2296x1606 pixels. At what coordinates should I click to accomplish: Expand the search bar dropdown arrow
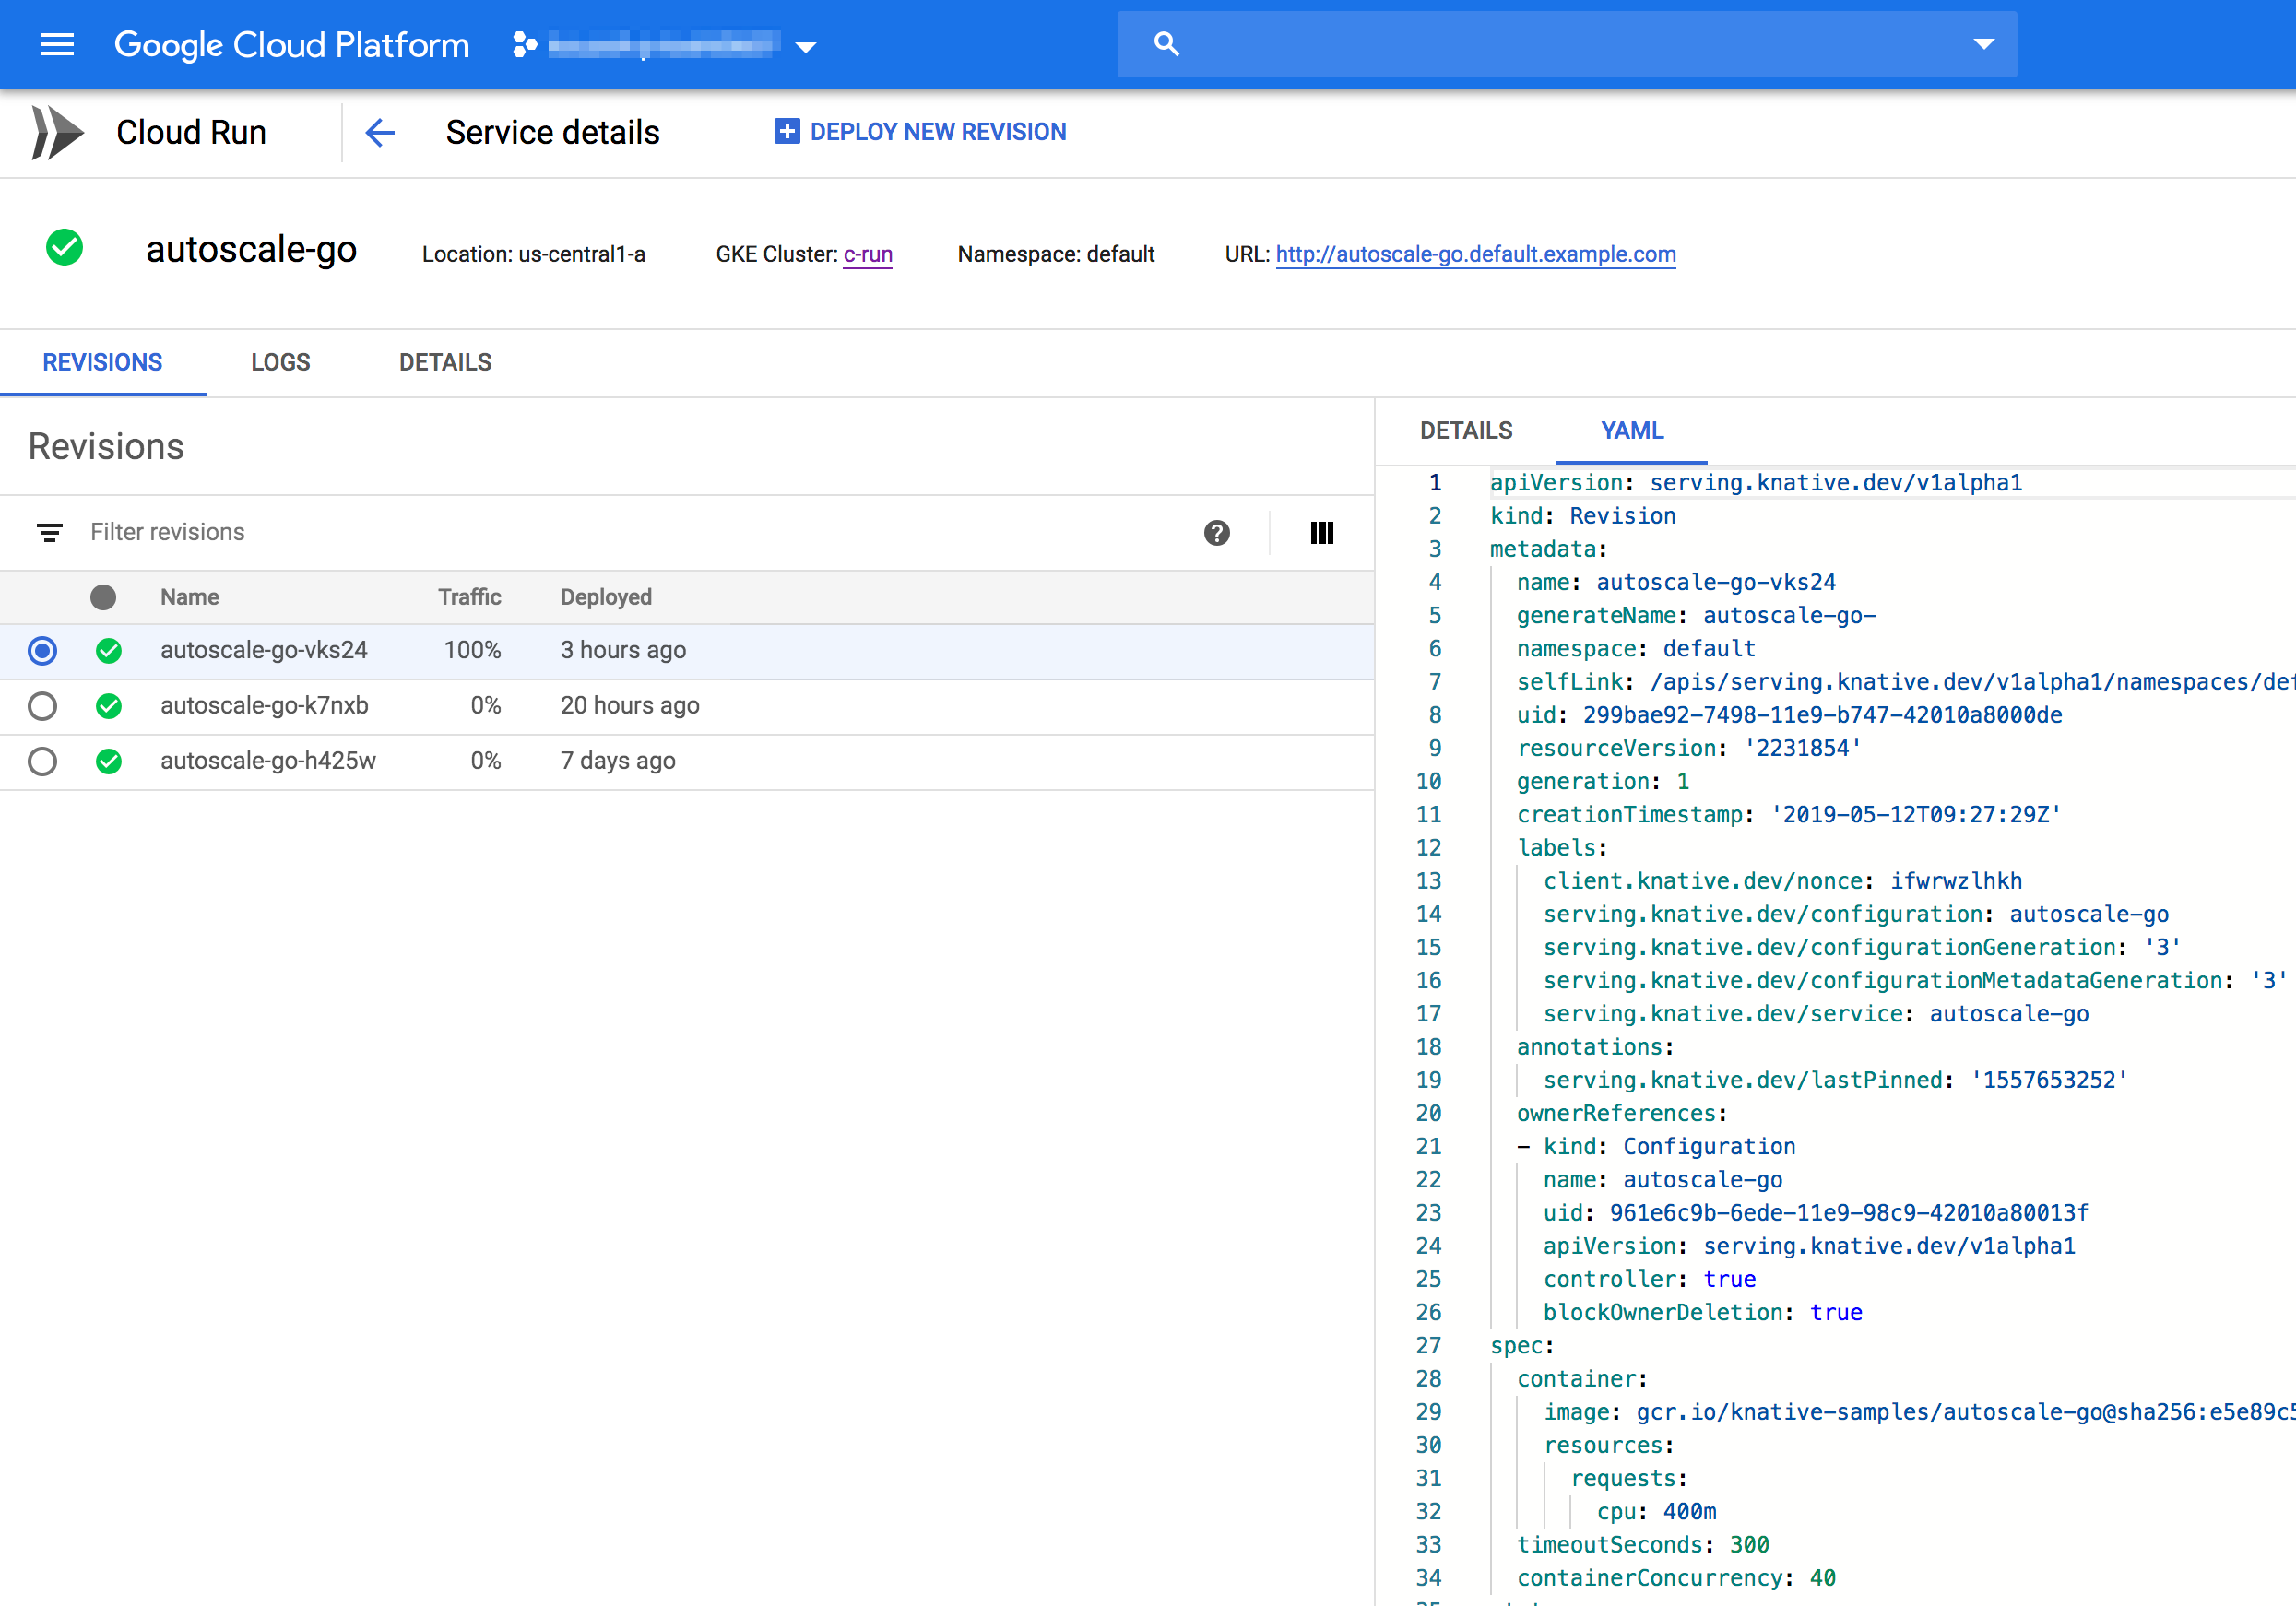pyautogui.click(x=1984, y=44)
